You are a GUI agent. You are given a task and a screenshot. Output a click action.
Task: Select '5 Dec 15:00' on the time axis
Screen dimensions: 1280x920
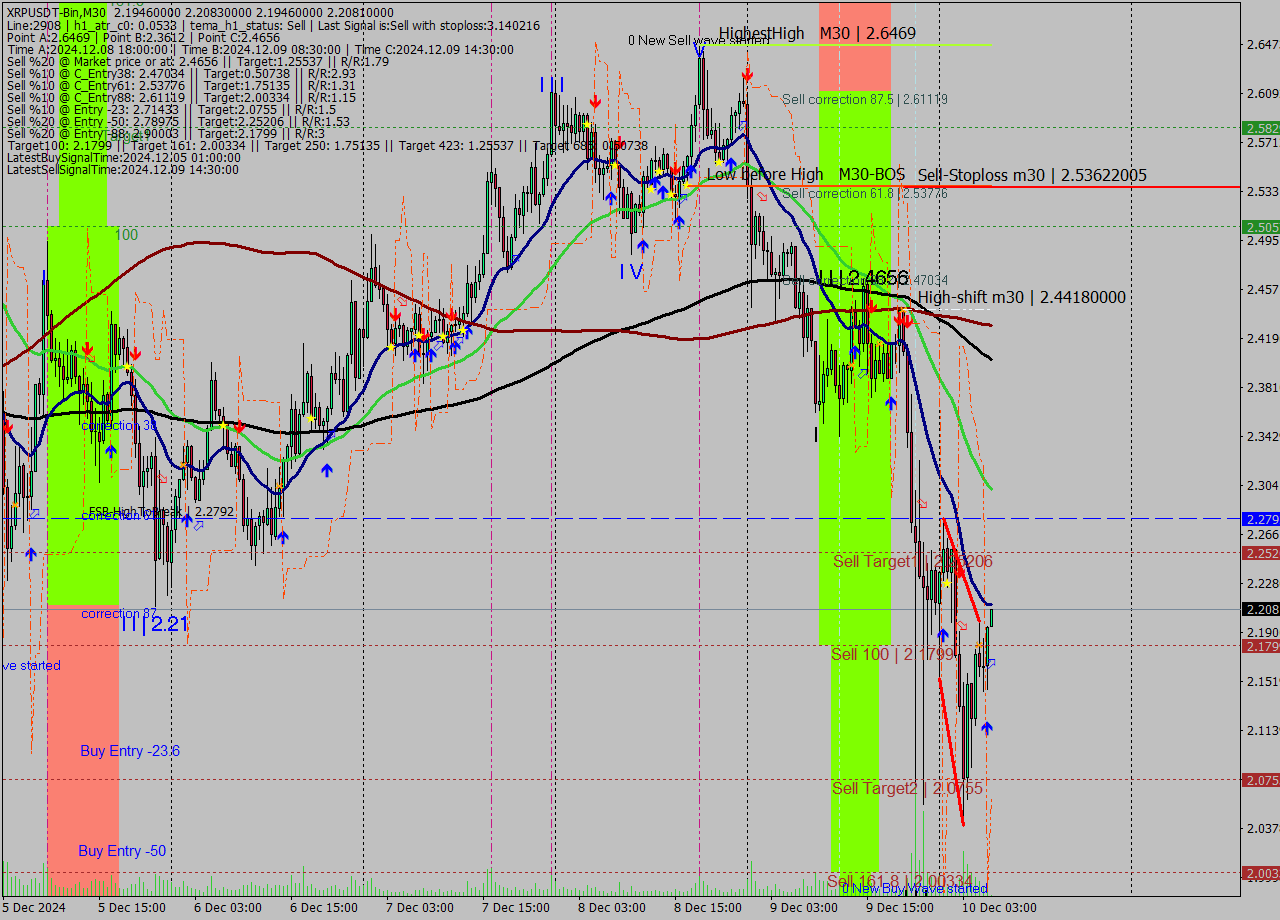pyautogui.click(x=132, y=907)
